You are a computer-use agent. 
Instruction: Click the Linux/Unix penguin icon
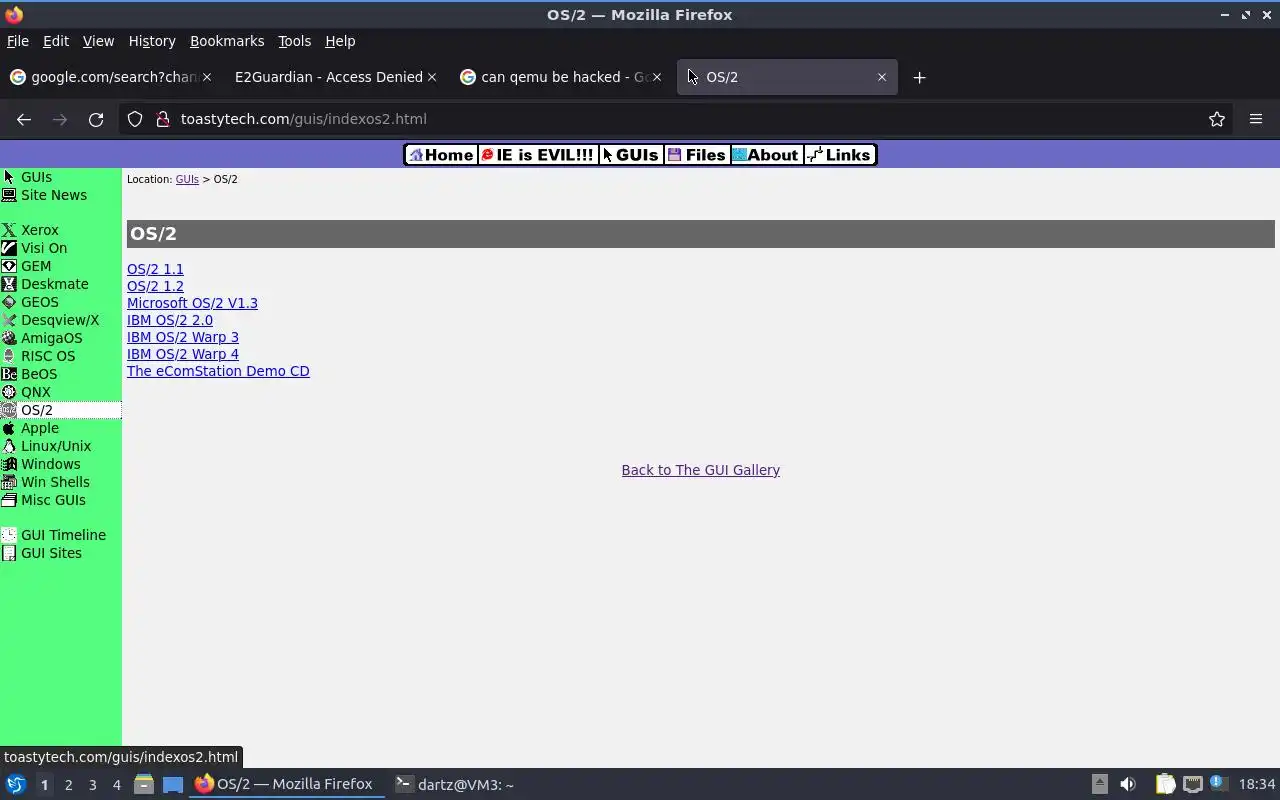9,446
